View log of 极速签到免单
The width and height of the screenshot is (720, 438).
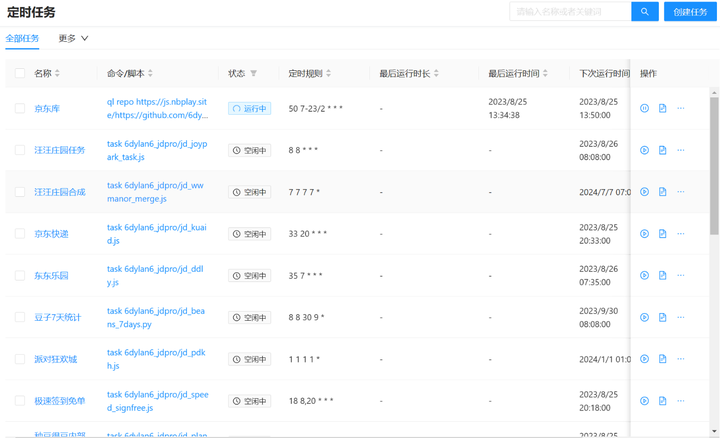pos(662,401)
